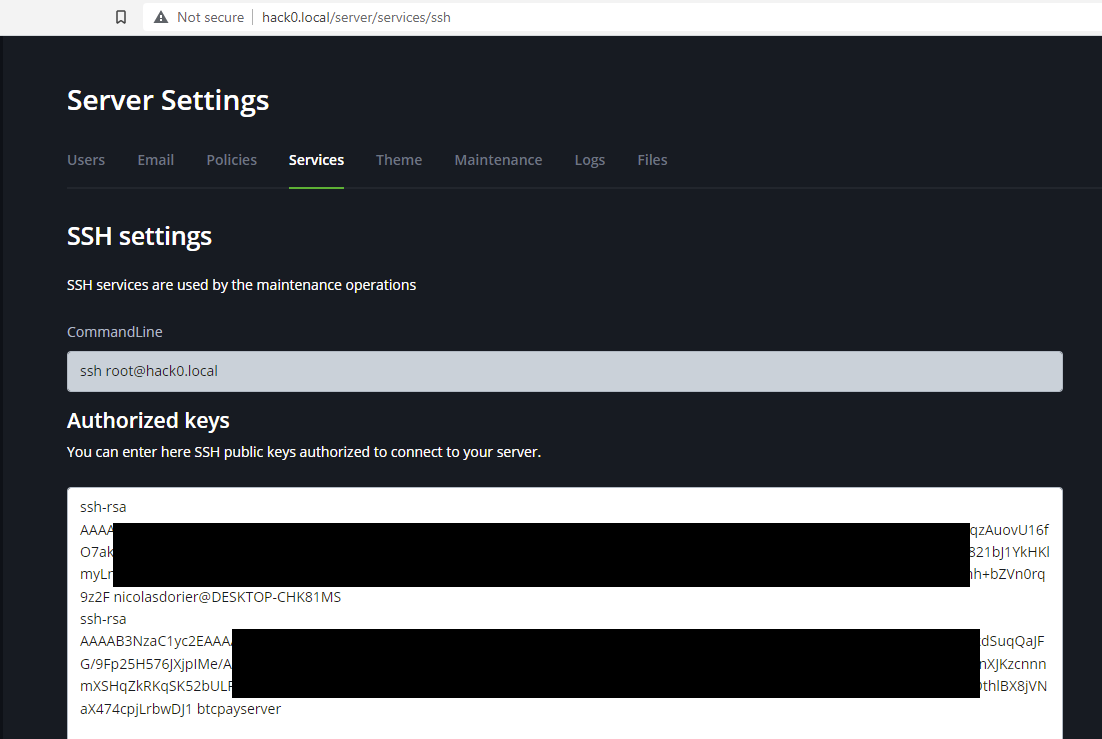
Task: Switch to the Maintenance tab
Action: coord(498,160)
